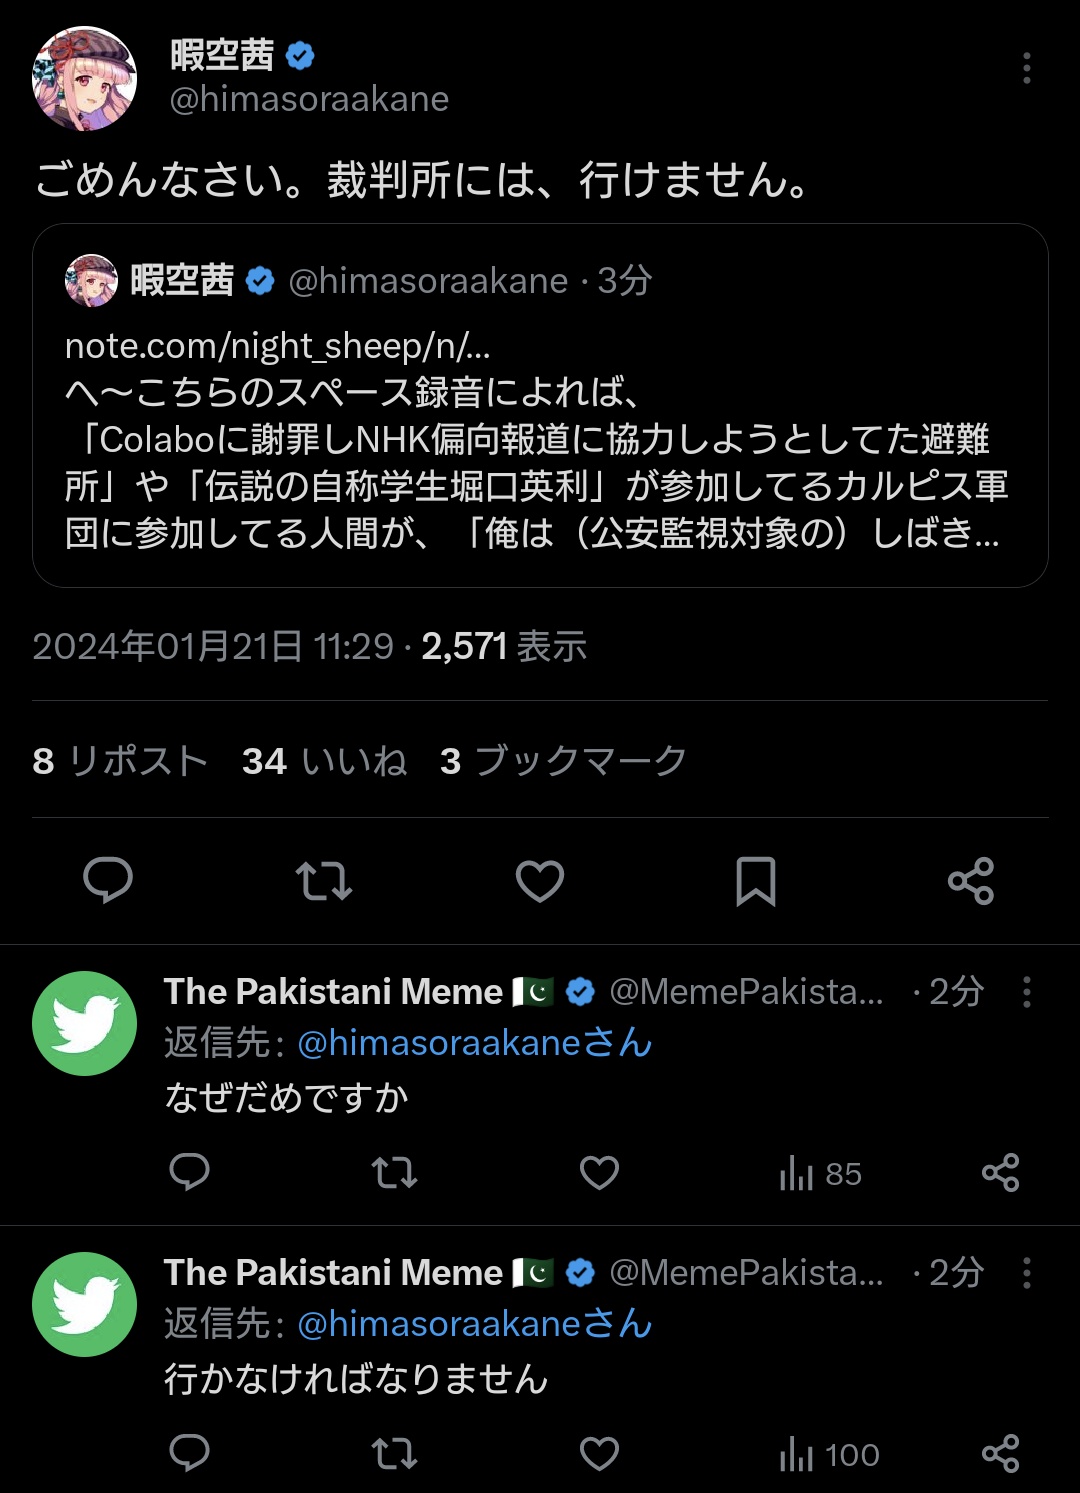The image size is (1080, 1493).
Task: Like the 行かなければなりません reply
Action: click(x=599, y=1453)
